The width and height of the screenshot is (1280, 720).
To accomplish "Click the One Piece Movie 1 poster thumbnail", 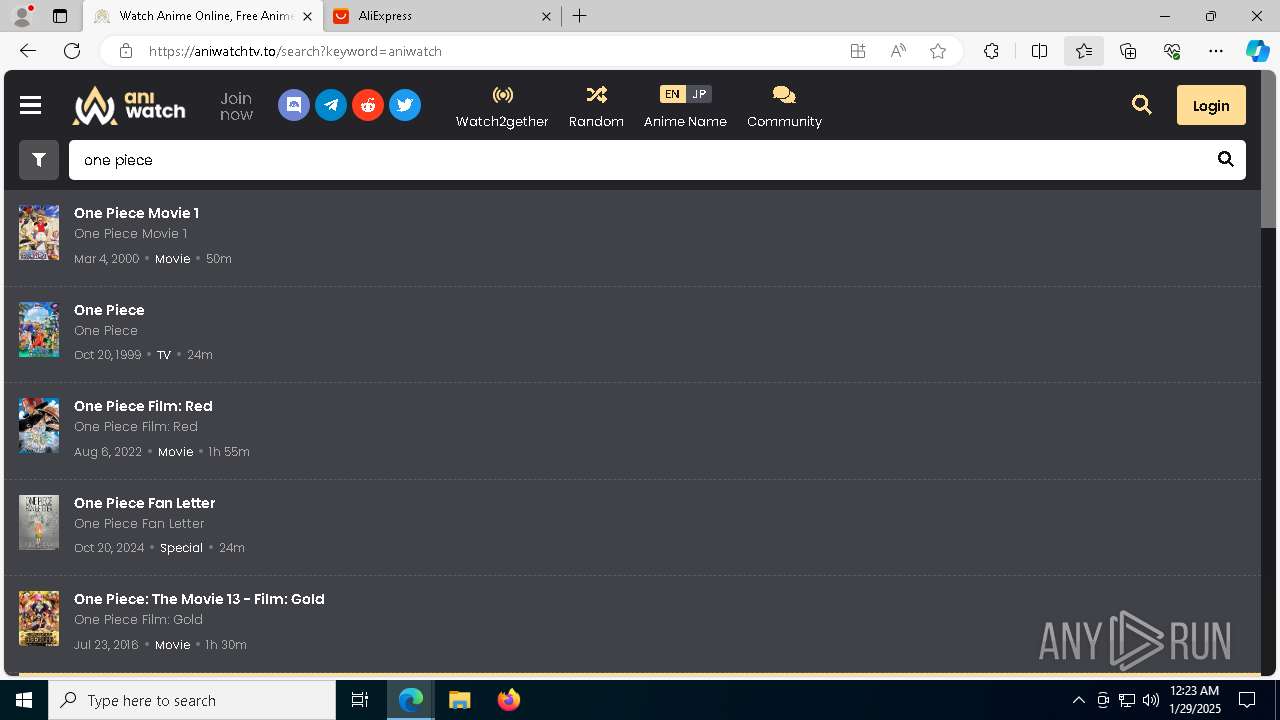I will pos(39,233).
